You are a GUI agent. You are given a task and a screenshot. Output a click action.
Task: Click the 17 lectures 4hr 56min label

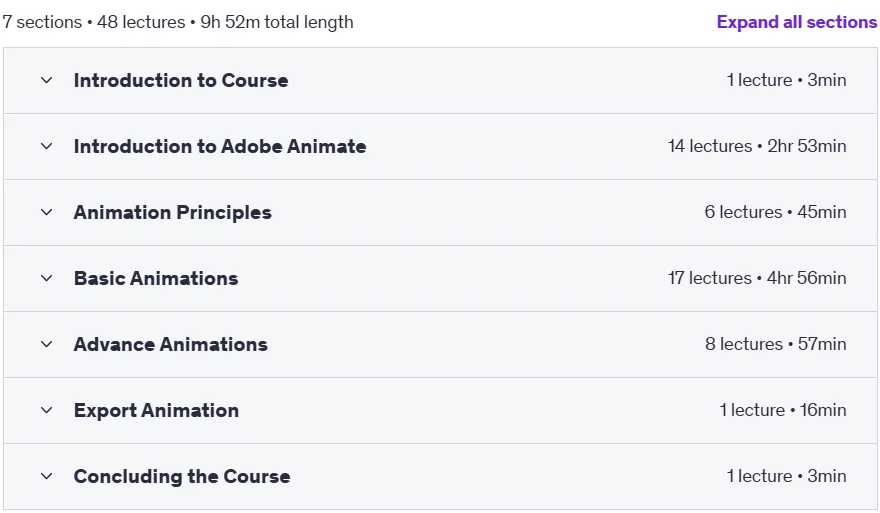pyautogui.click(x=757, y=278)
